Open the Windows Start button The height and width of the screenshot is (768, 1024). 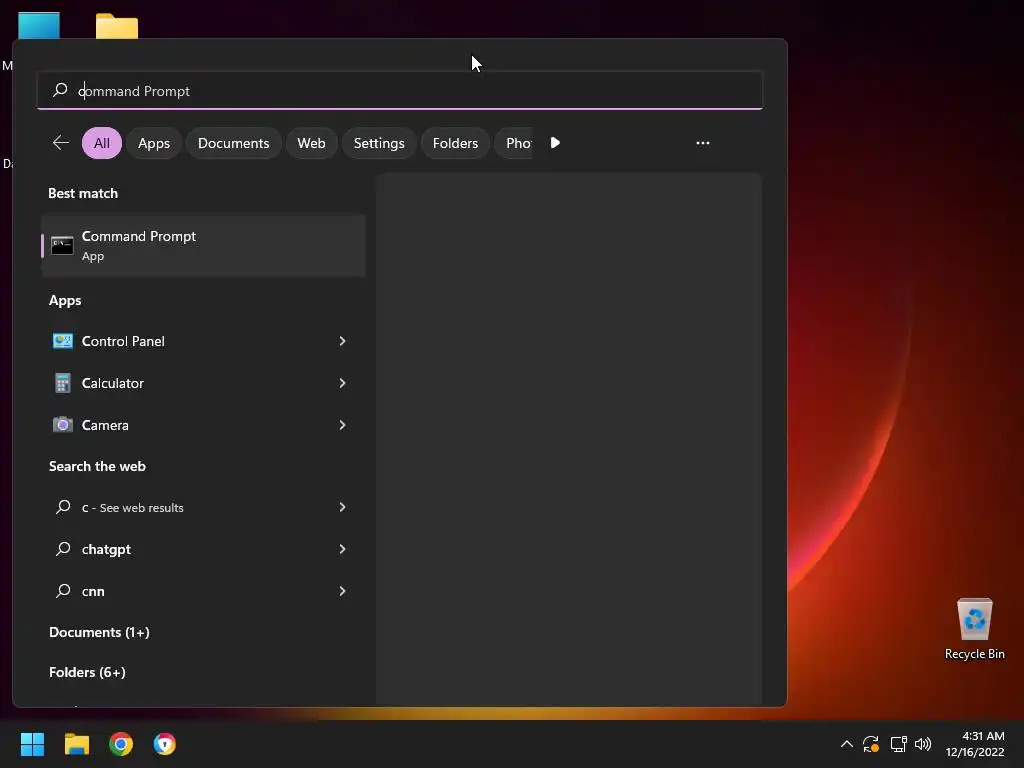tap(32, 744)
